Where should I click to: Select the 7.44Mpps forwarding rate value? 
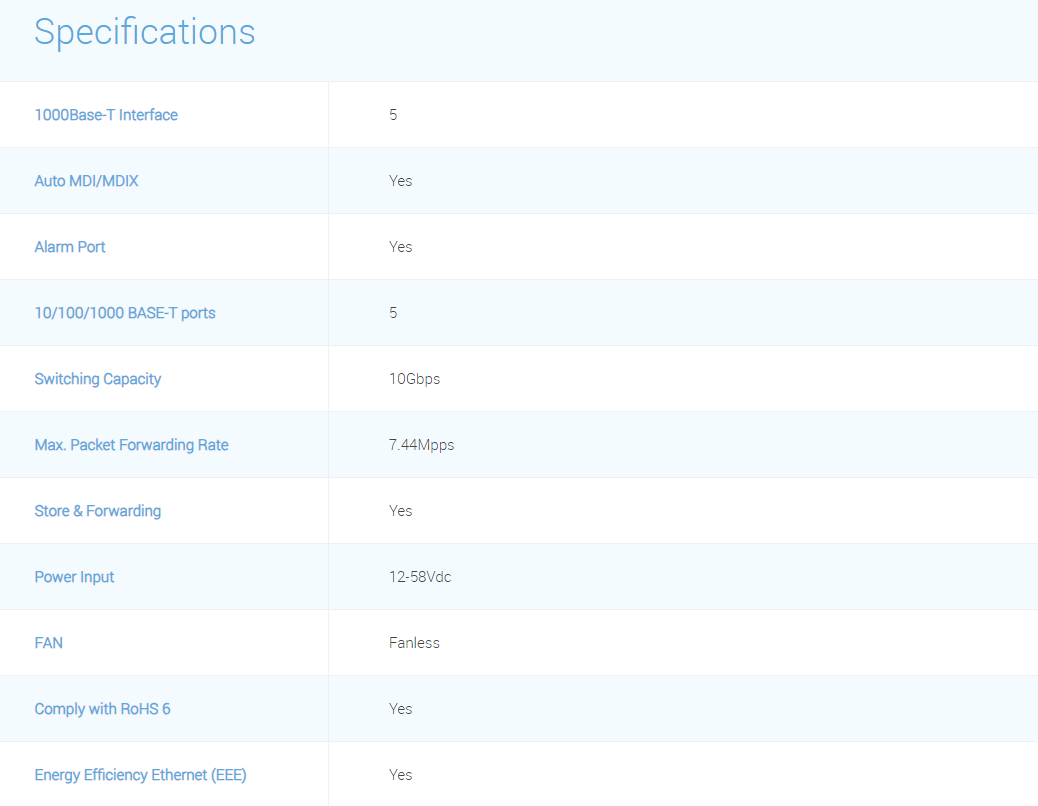click(421, 445)
